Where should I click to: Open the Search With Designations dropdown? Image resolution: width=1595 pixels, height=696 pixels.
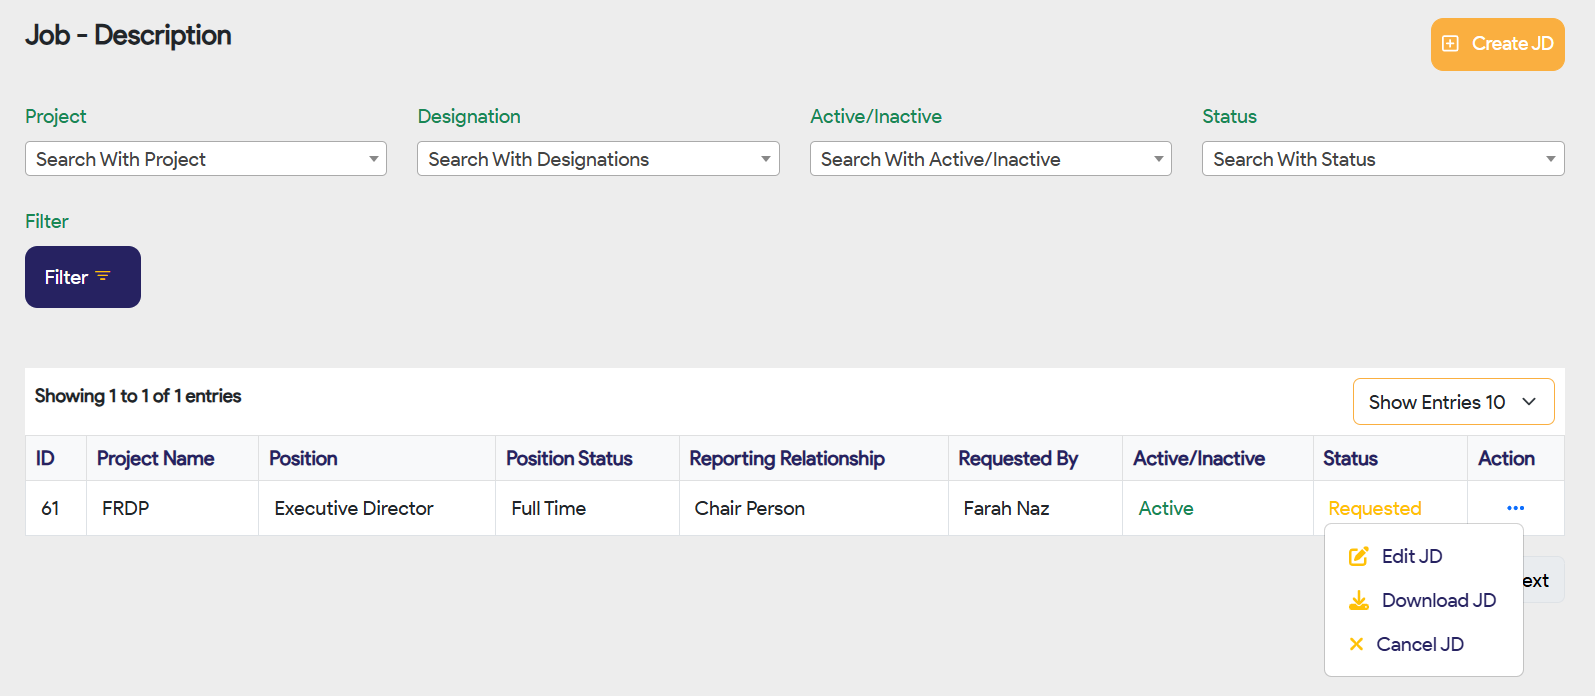[x=597, y=159]
